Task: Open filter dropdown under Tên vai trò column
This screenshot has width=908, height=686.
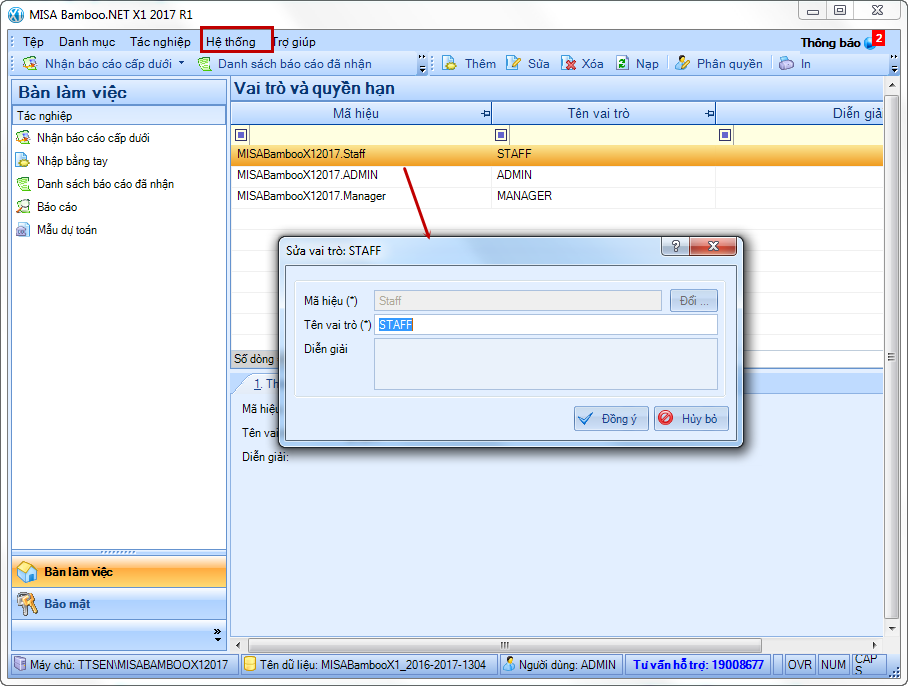Action: 501,135
